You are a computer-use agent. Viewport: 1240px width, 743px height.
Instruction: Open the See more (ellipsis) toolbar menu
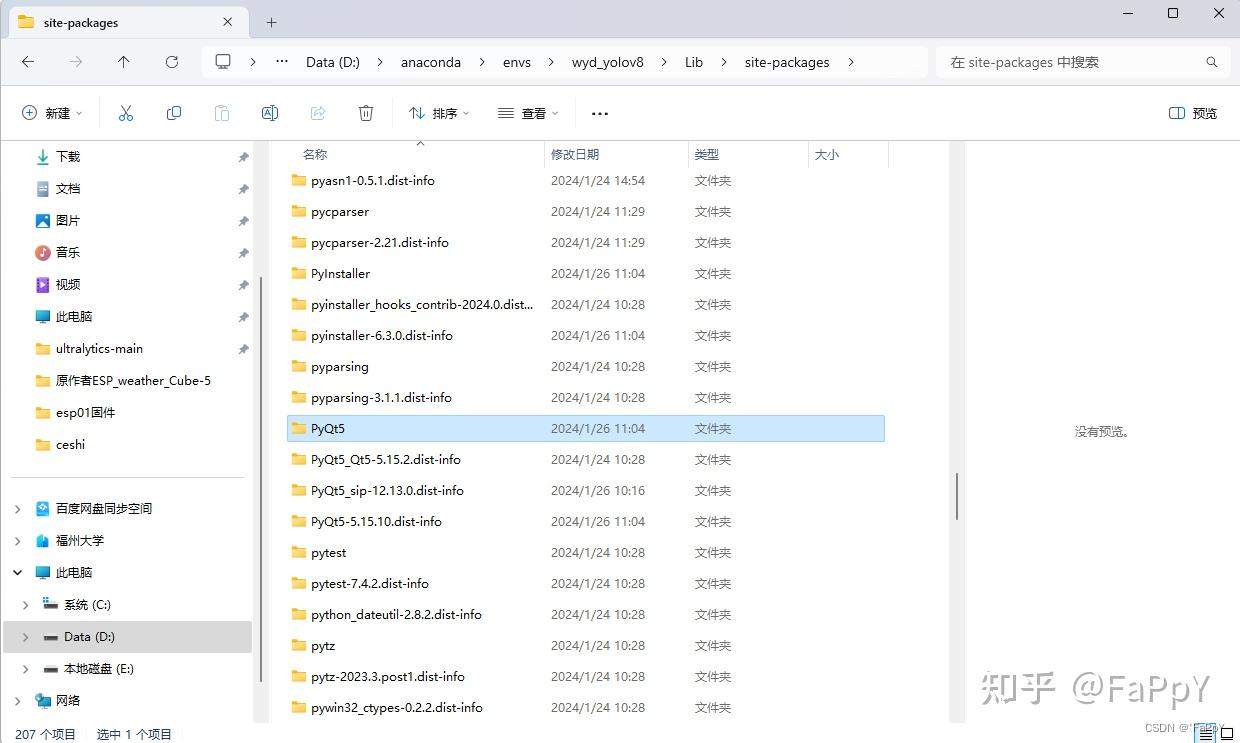tap(599, 113)
